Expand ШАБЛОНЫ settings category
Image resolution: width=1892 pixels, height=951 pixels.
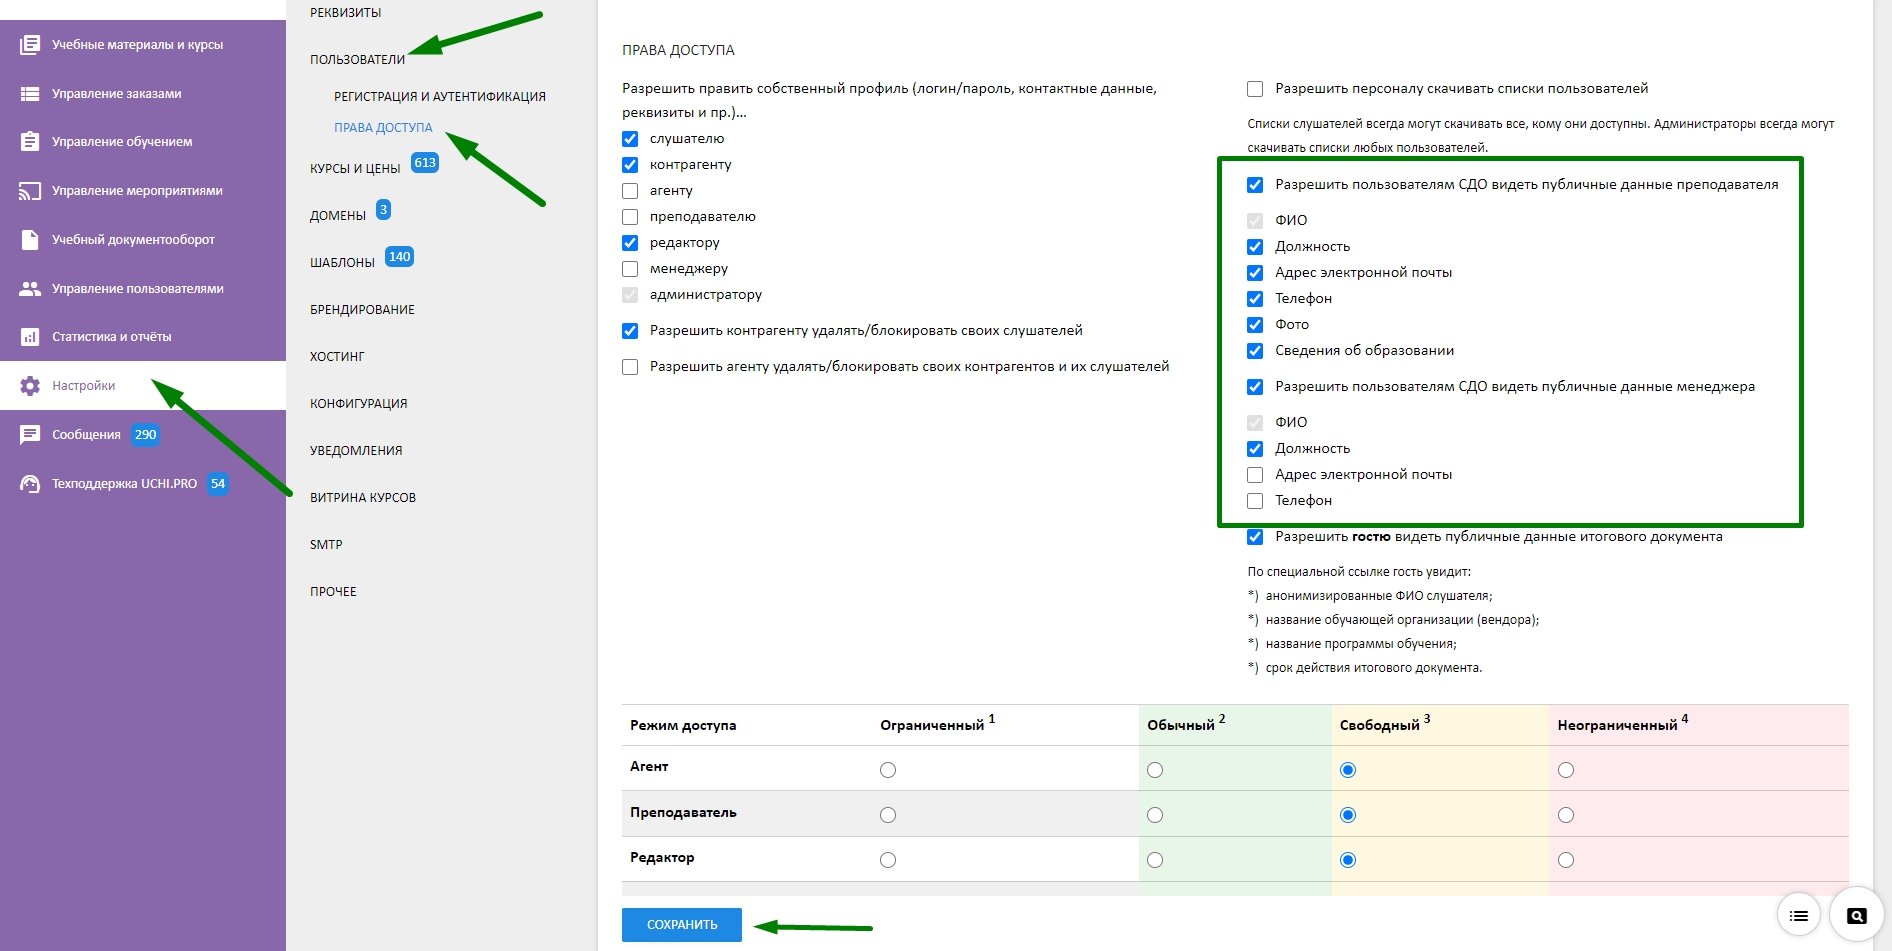click(342, 263)
